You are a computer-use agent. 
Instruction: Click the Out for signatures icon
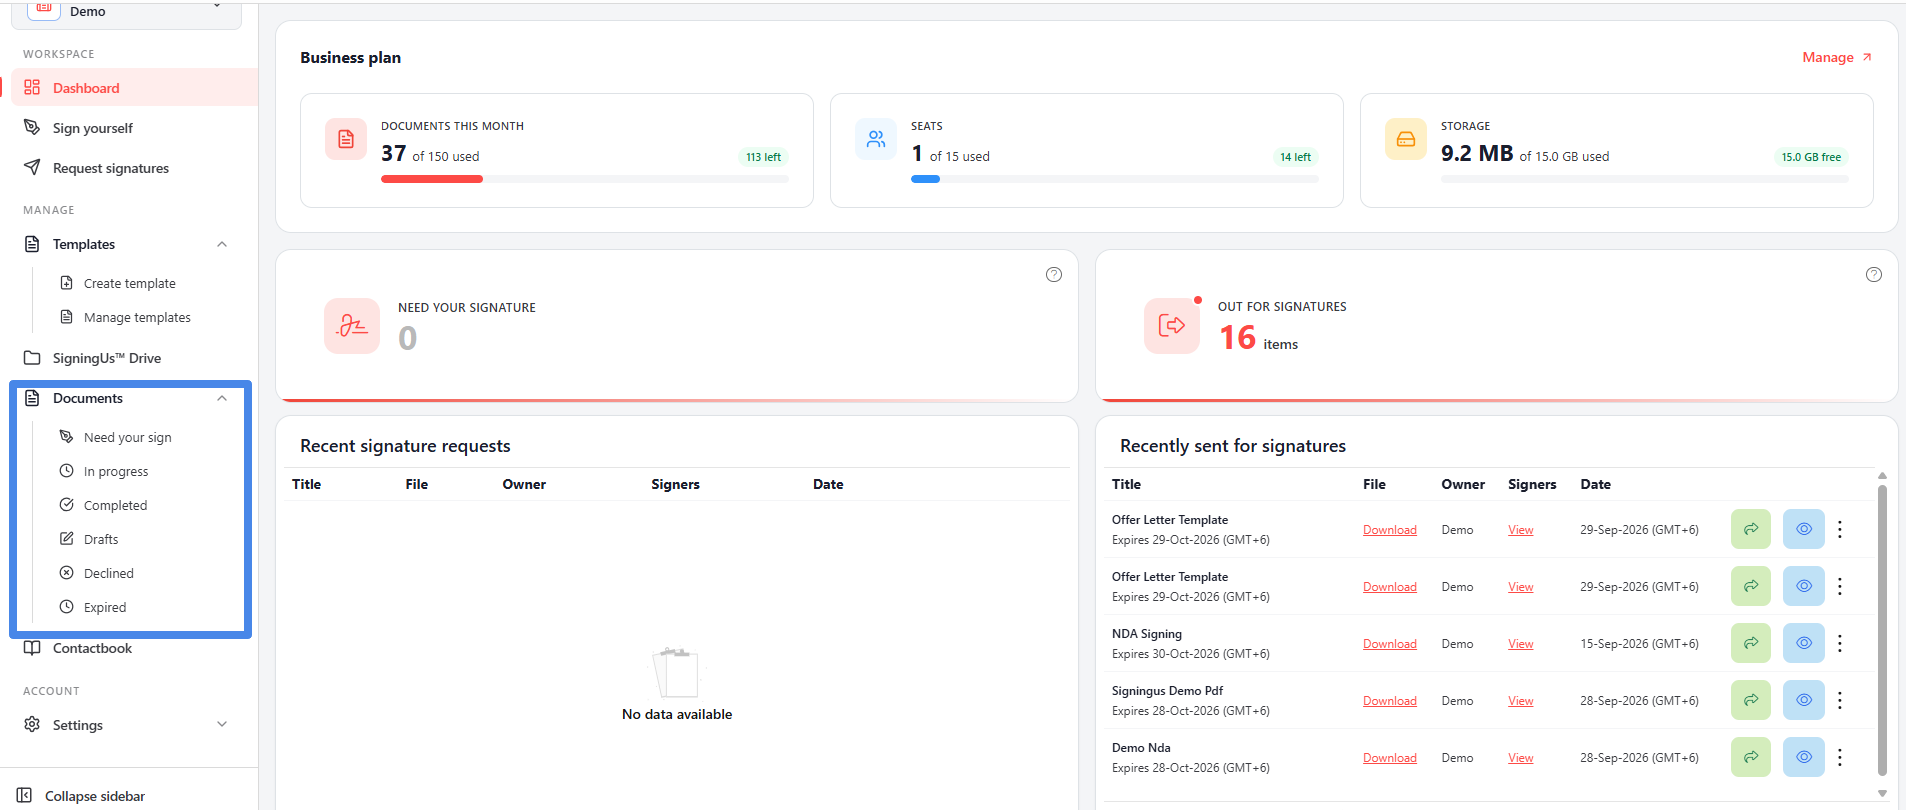1172,326
